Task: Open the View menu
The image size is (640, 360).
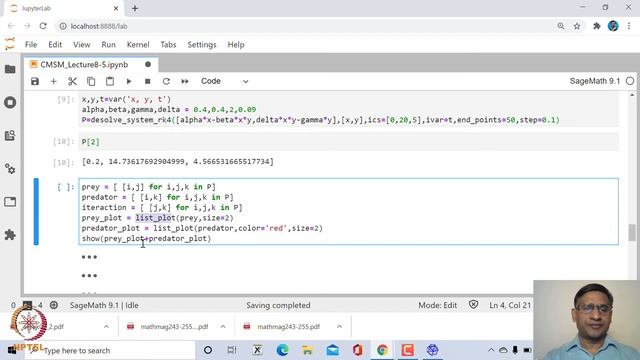Action: (82, 44)
